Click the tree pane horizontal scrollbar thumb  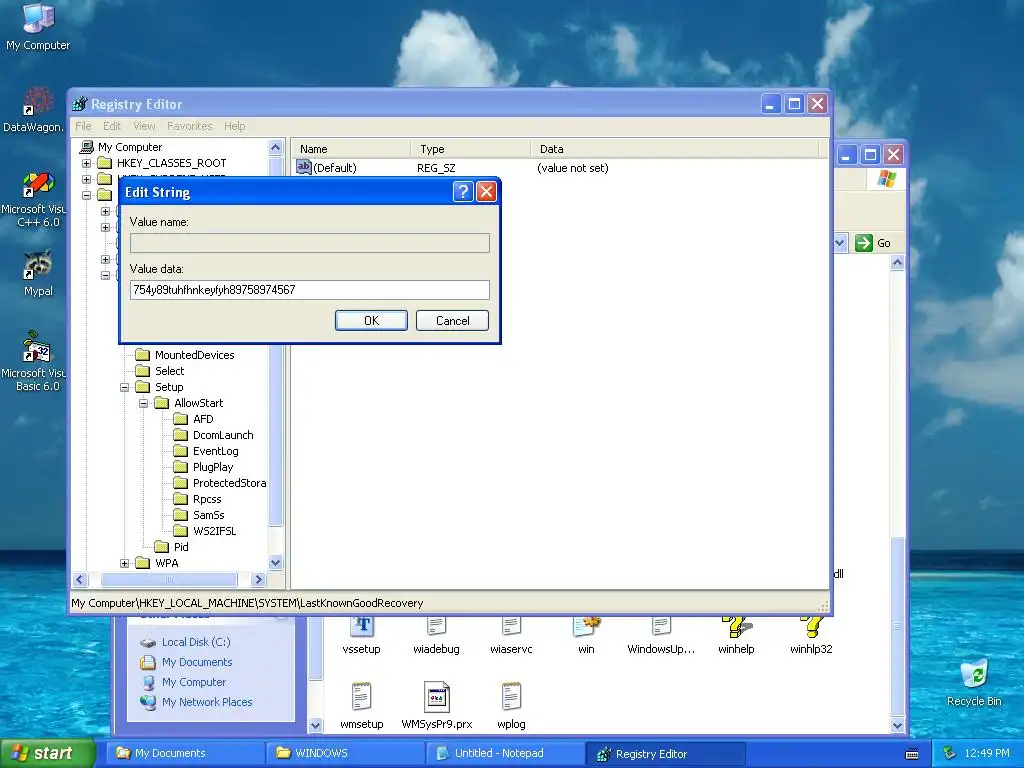(168, 579)
